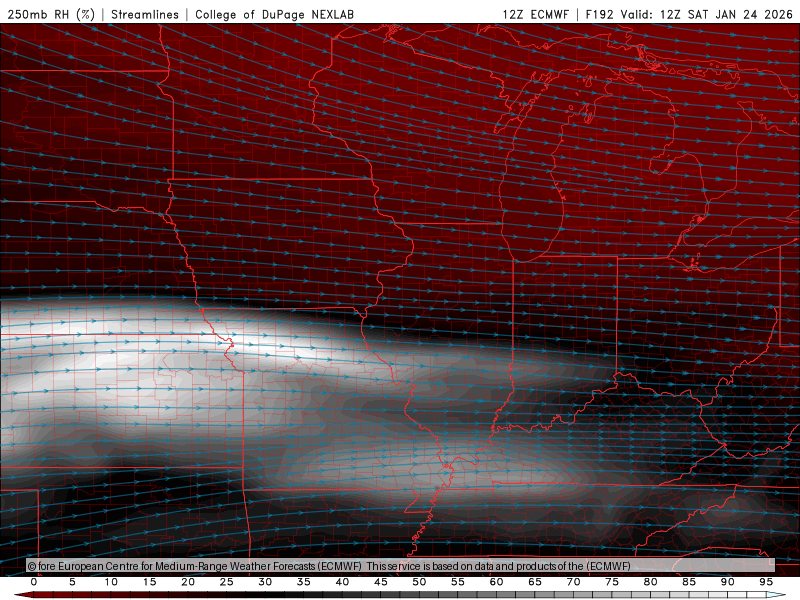800x600 pixels.
Task: Choose the "55" colorbar number
Action: 458,582
